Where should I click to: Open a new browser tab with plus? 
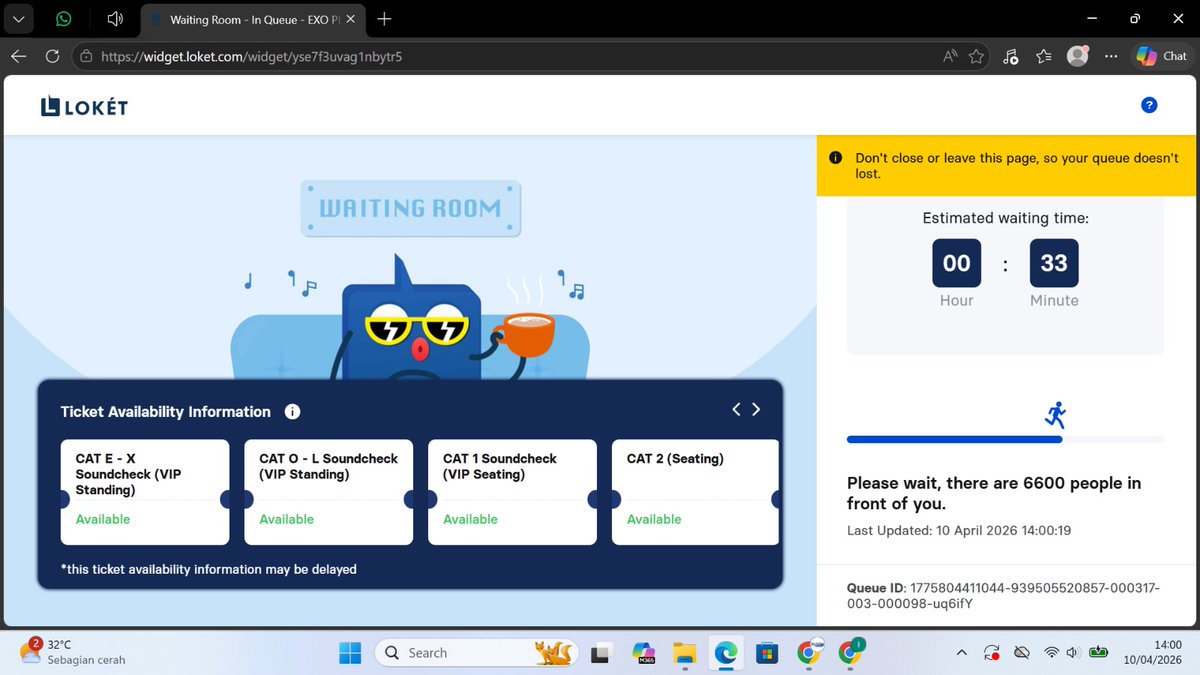tap(384, 19)
